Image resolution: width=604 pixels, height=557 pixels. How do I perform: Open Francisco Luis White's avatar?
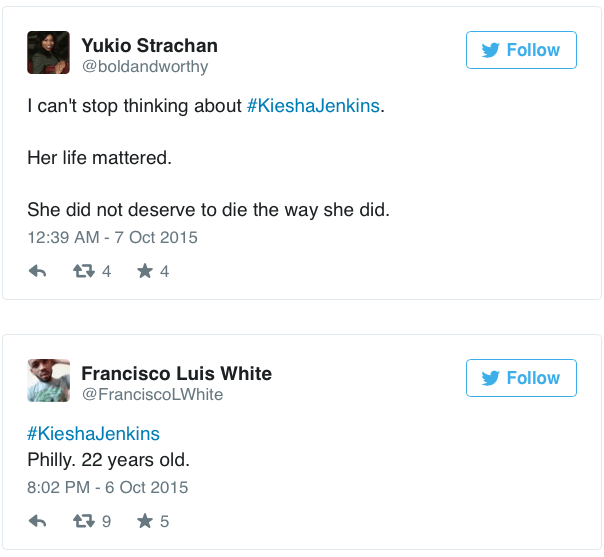click(48, 381)
